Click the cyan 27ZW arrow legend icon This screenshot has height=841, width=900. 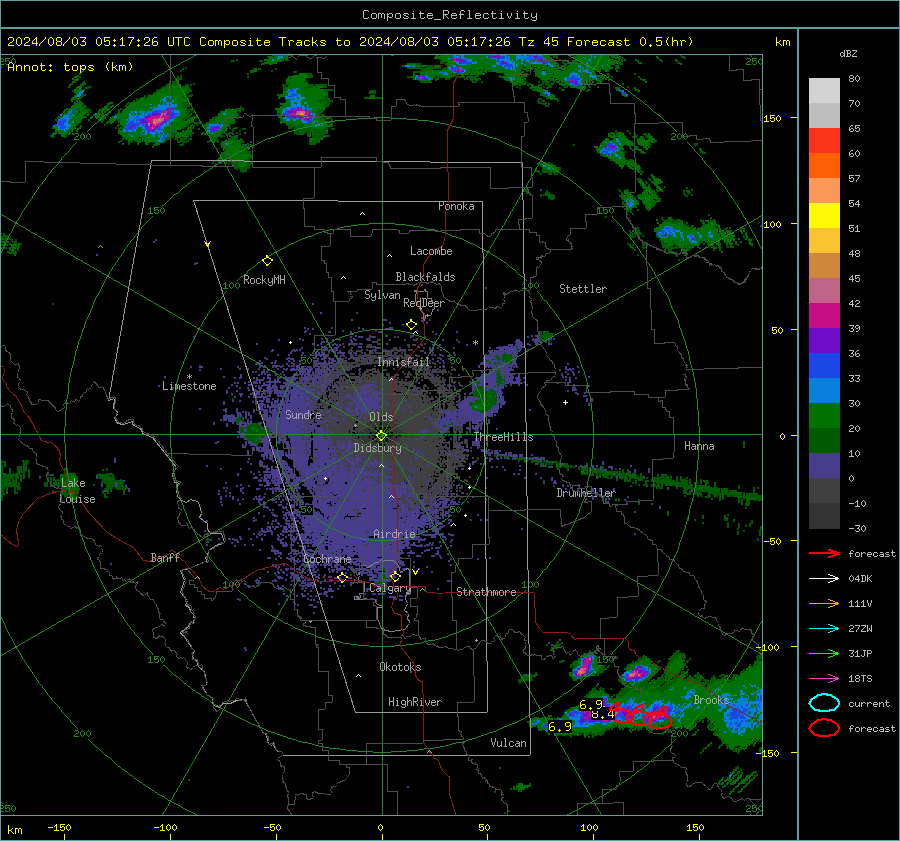tap(824, 629)
